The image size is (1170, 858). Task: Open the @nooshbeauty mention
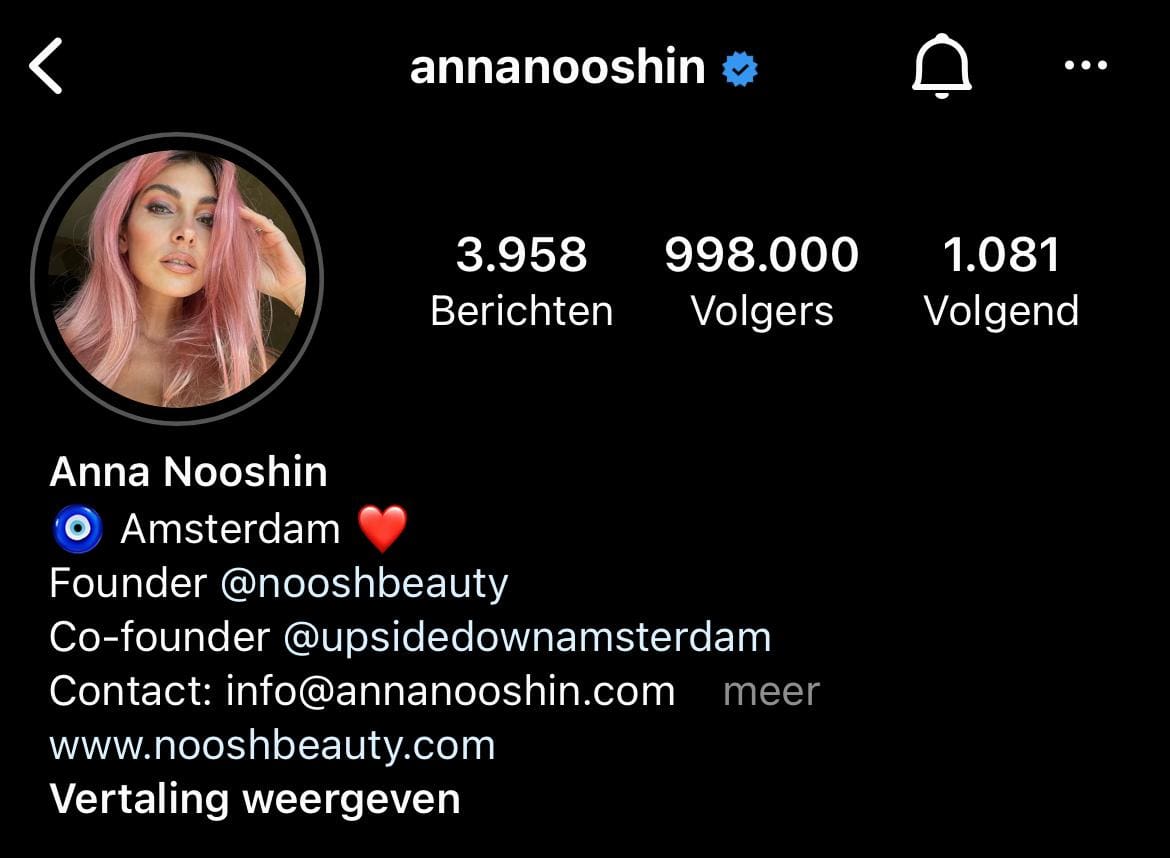[364, 583]
